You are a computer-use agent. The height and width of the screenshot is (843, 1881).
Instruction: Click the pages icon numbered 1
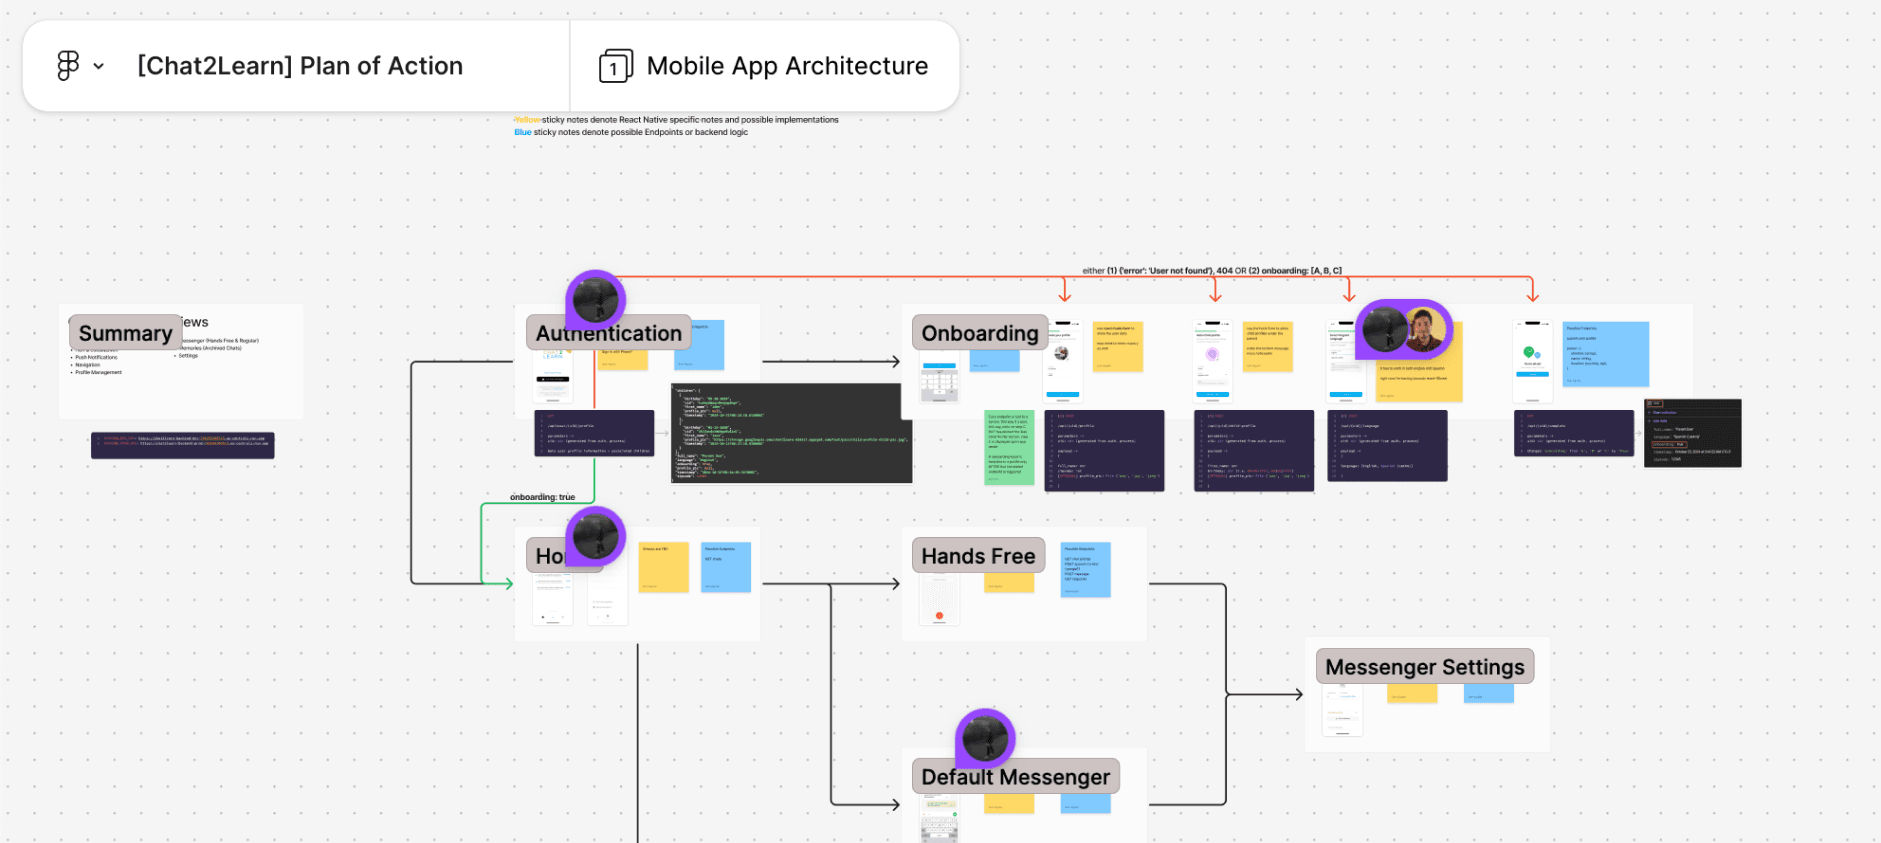click(615, 67)
